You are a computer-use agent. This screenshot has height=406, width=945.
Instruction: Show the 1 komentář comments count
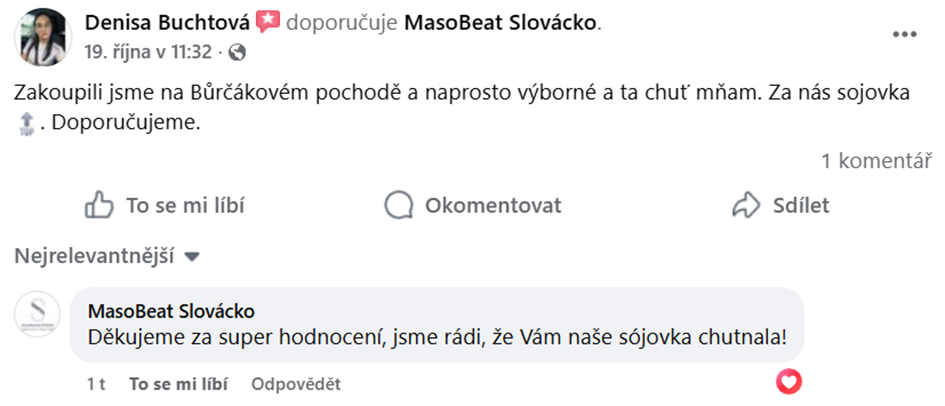pos(876,160)
